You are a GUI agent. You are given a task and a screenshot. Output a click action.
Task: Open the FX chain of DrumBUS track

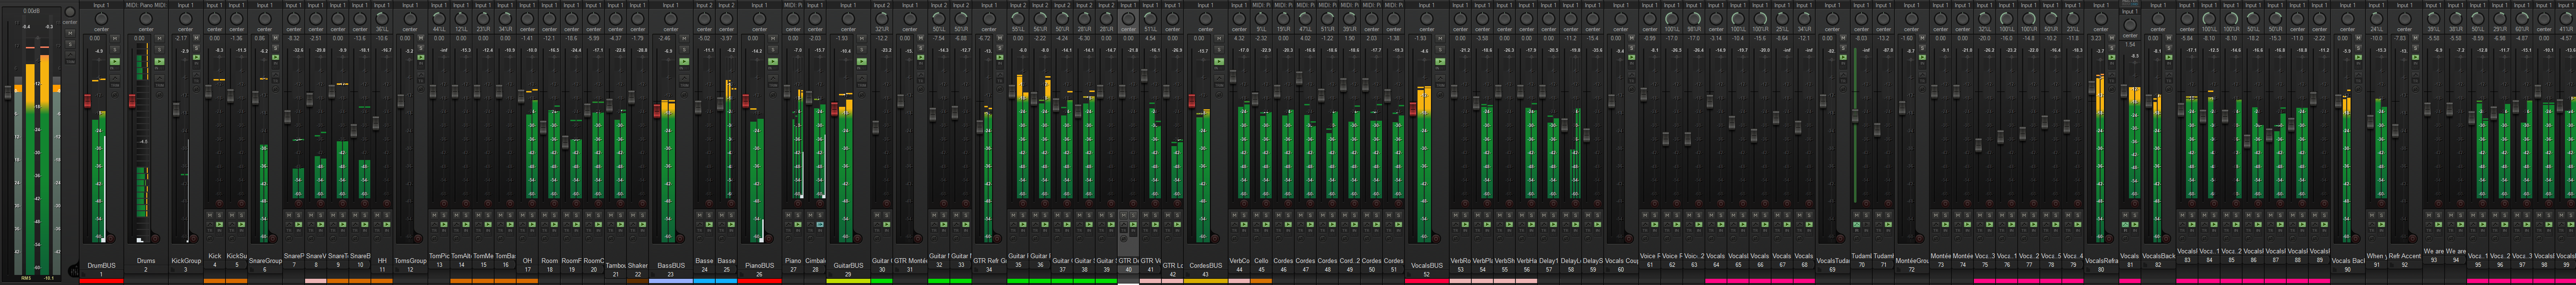pos(115,62)
